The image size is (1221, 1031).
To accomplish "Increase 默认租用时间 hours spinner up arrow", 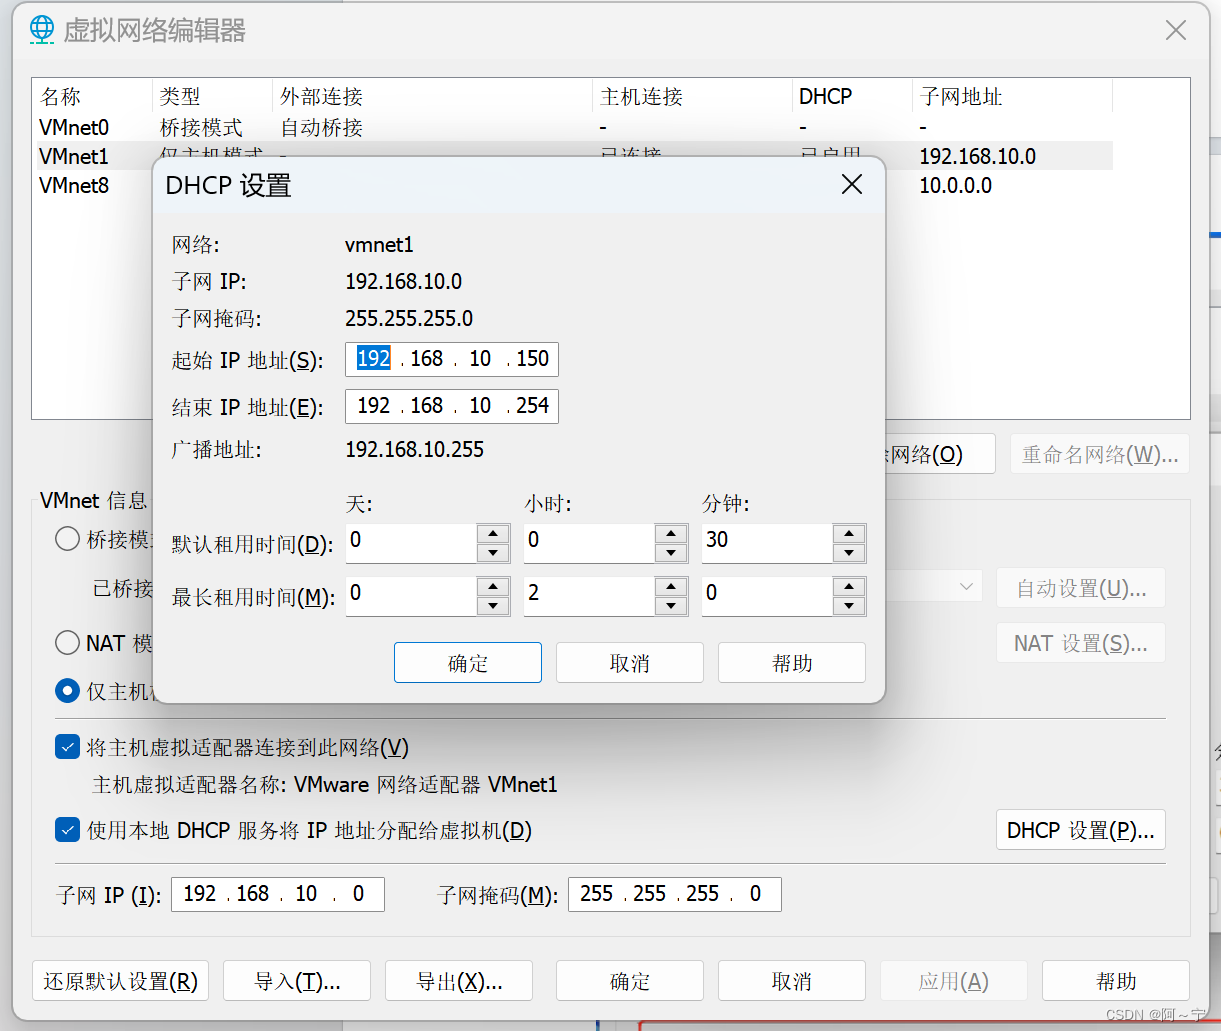I will (x=671, y=533).
